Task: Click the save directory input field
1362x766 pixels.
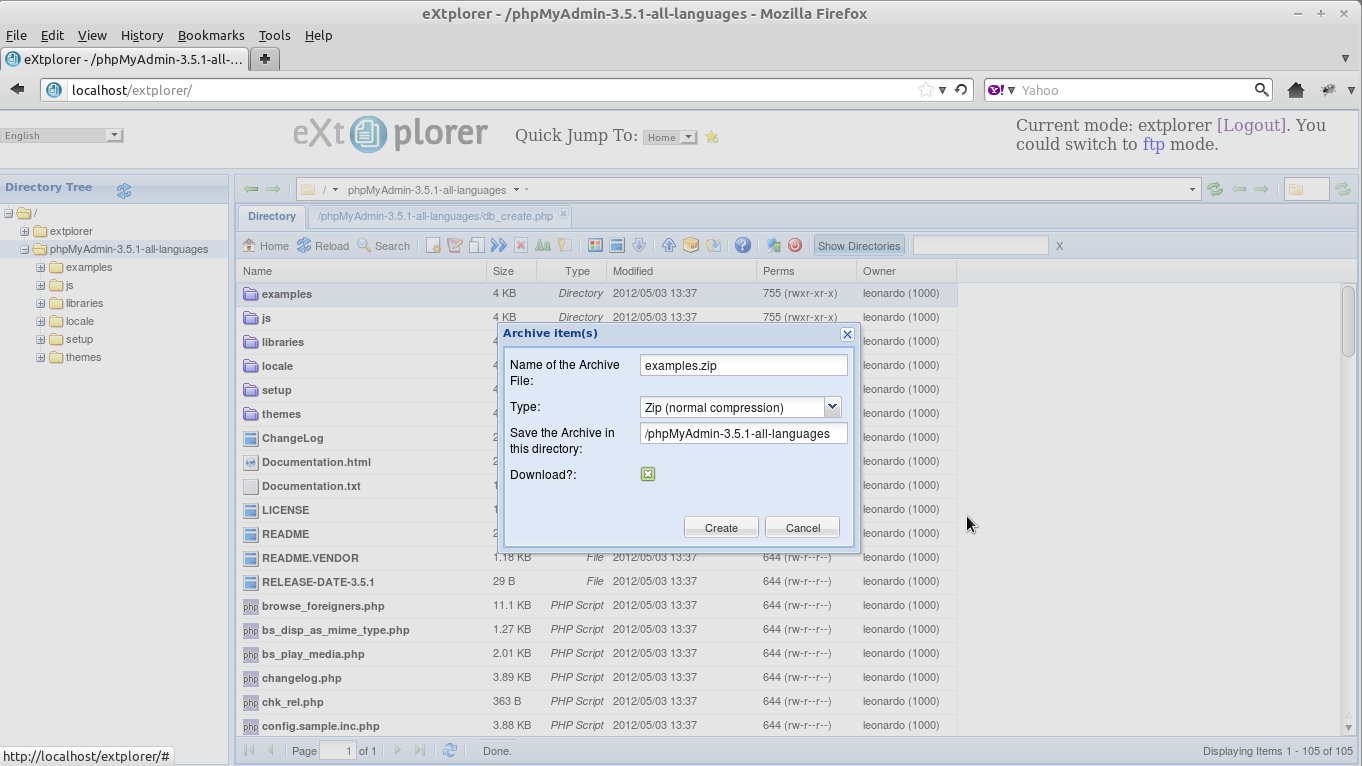Action: [x=743, y=433]
